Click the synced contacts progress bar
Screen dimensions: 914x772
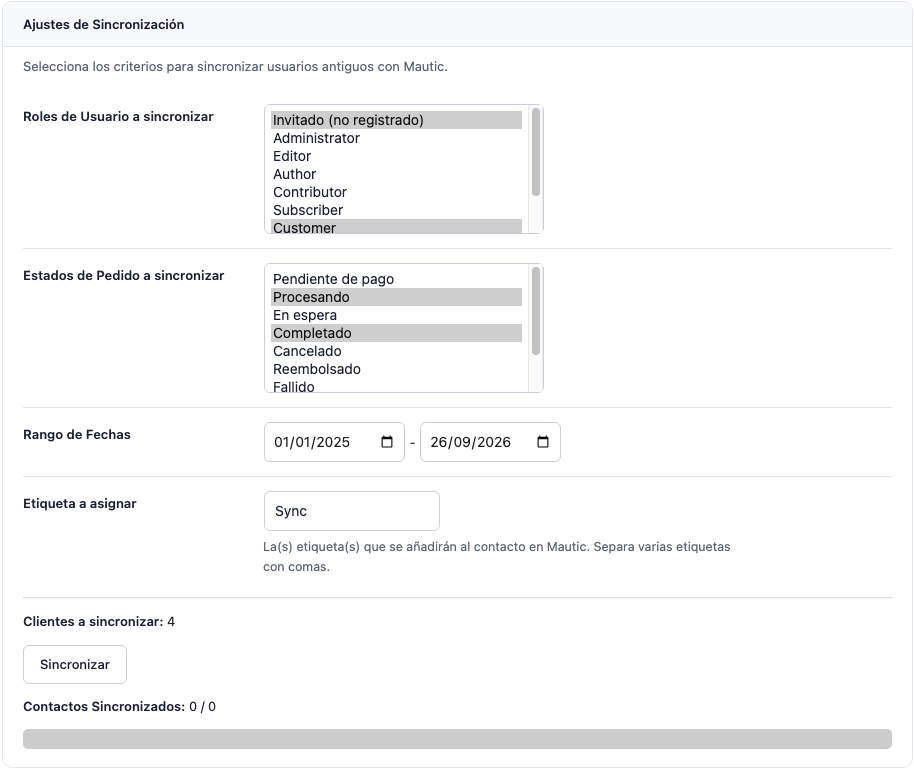[x=458, y=739]
